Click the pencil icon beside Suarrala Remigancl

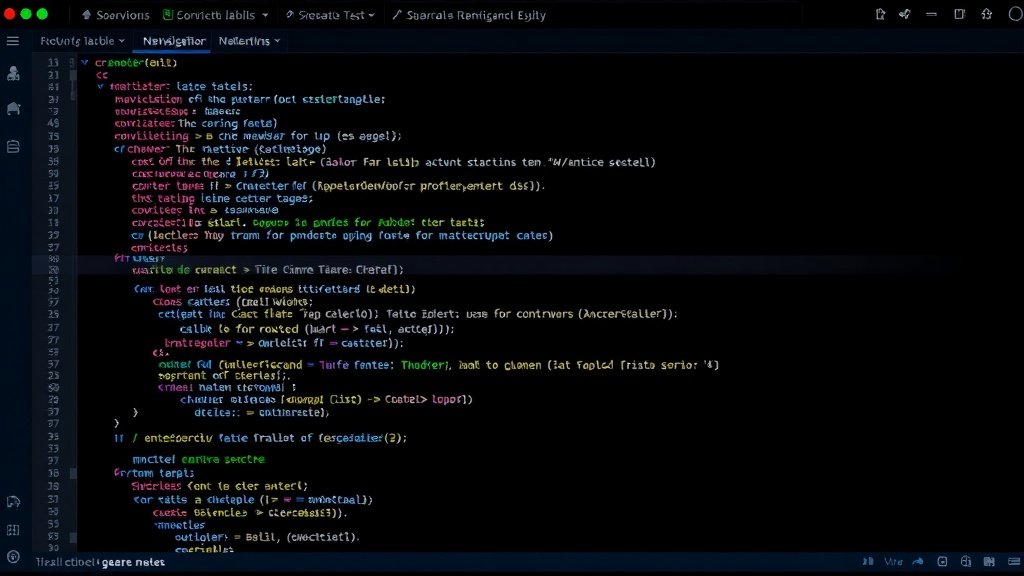[x=396, y=14]
